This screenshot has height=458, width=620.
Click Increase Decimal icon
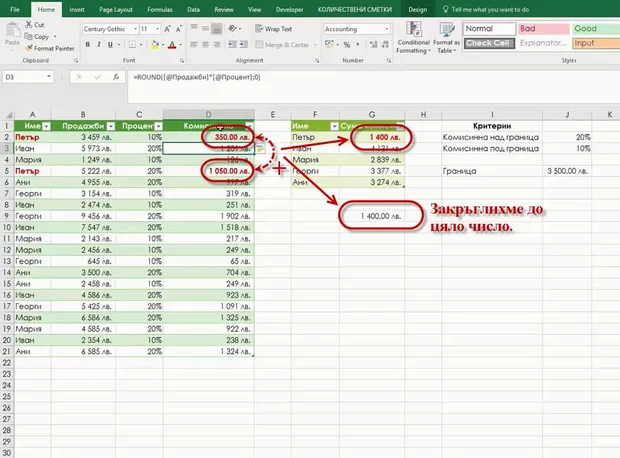pyautogui.click(x=373, y=45)
